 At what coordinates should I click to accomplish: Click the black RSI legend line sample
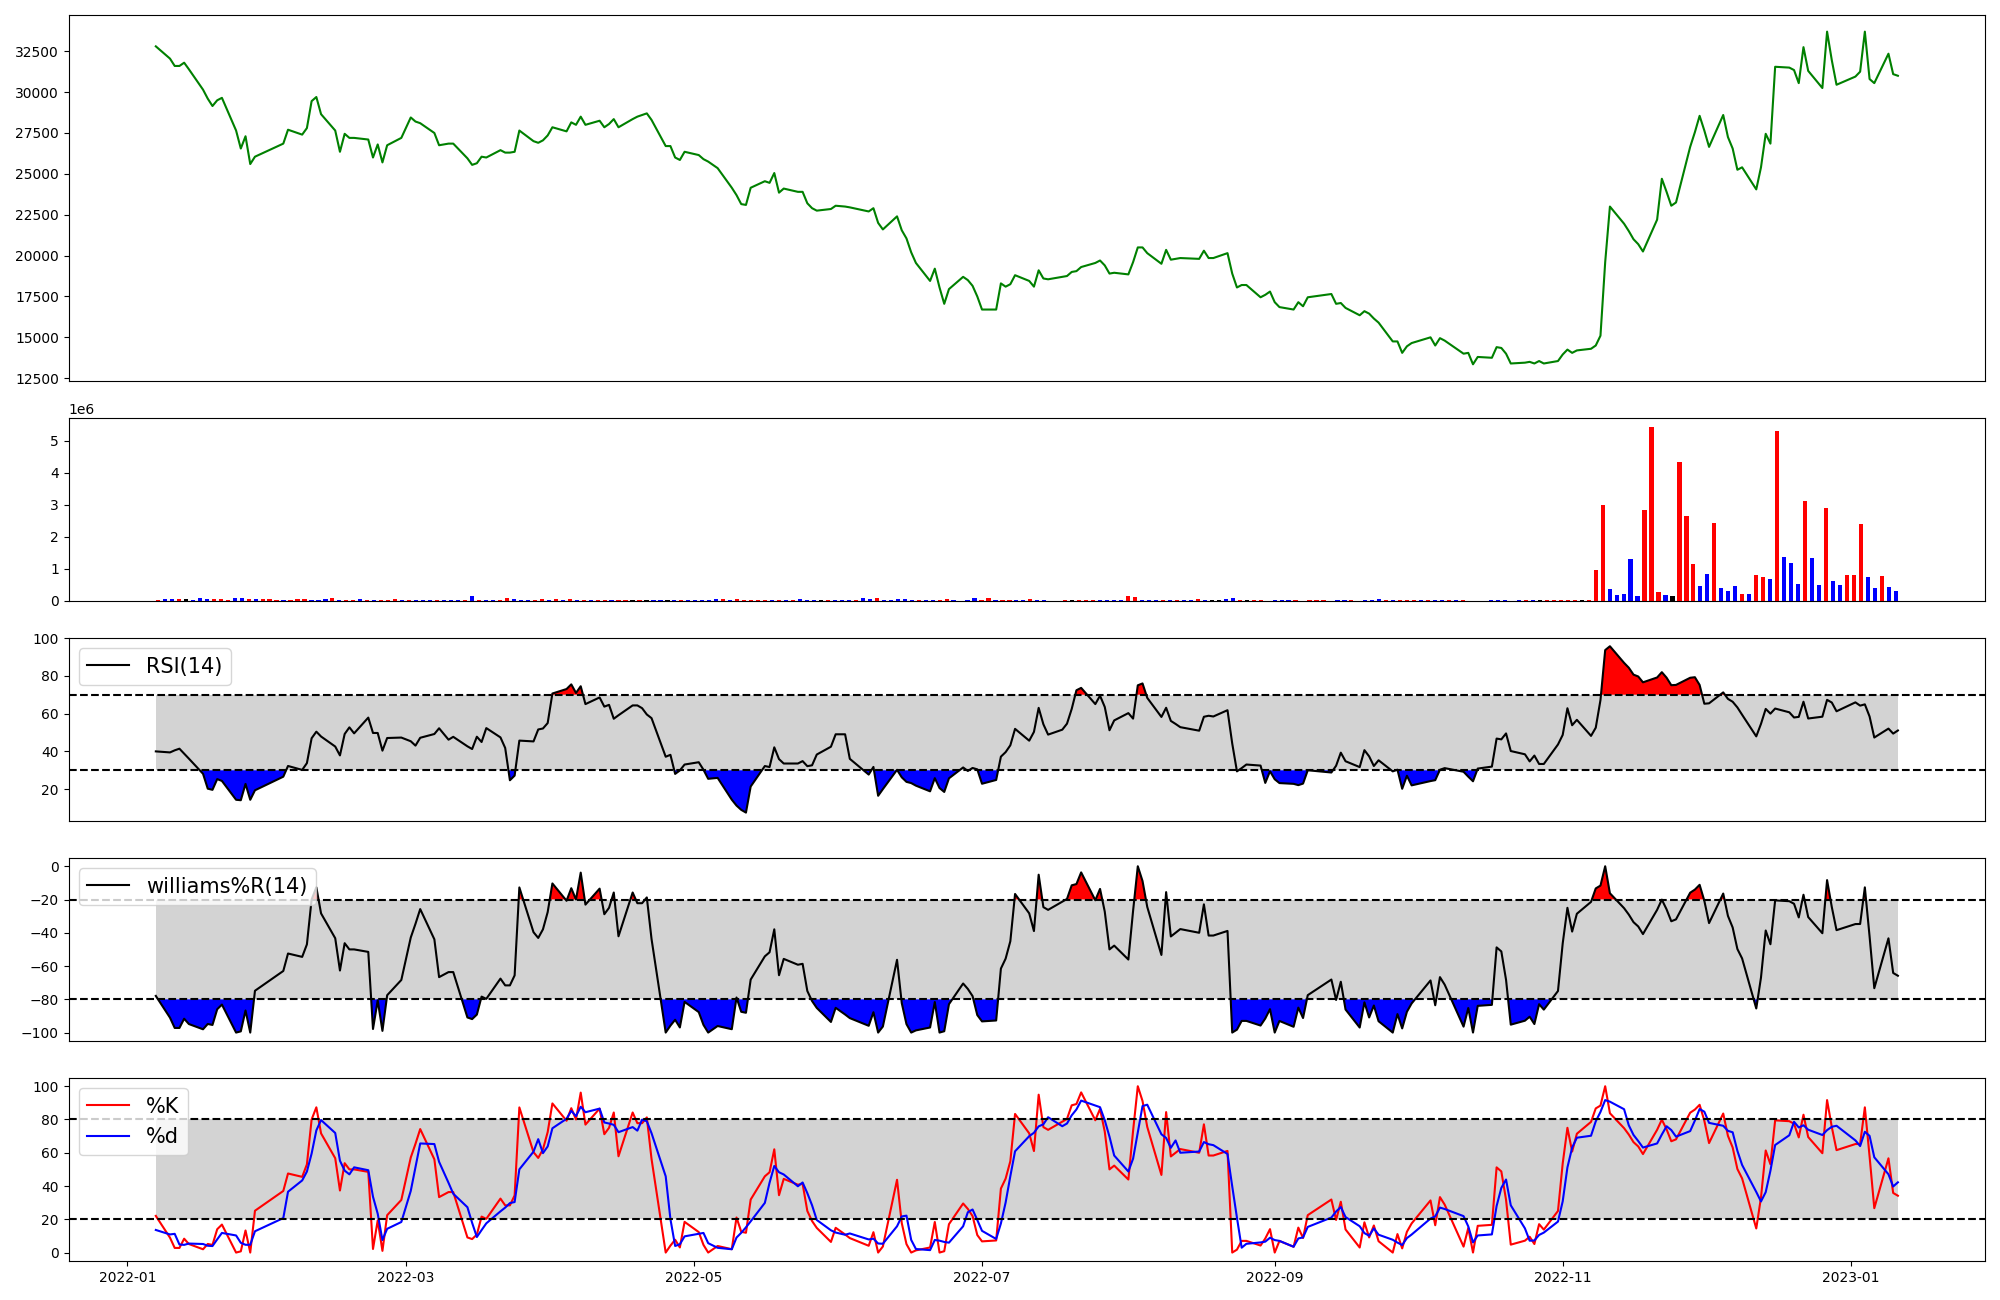(108, 666)
